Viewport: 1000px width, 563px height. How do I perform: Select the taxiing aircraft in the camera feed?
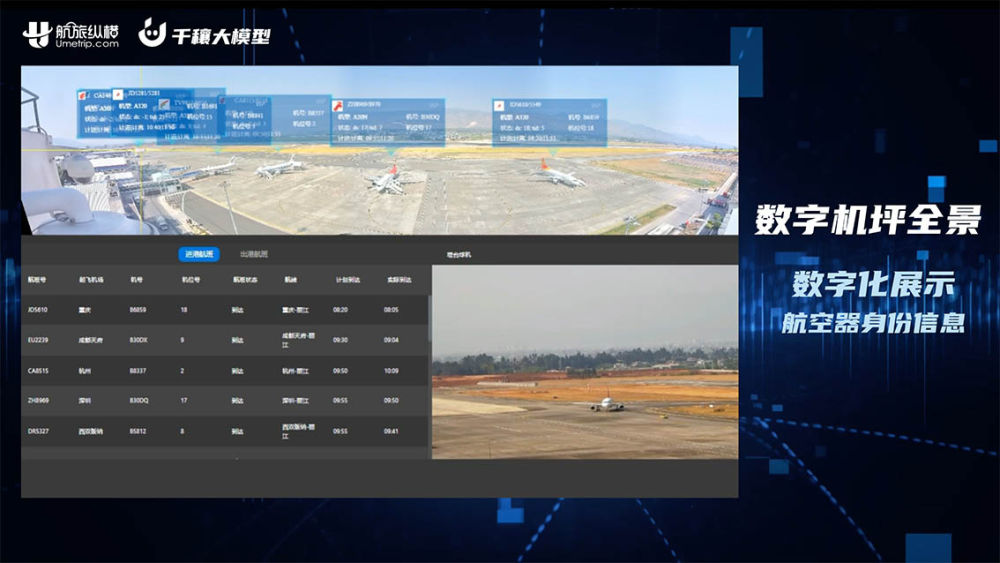605,404
